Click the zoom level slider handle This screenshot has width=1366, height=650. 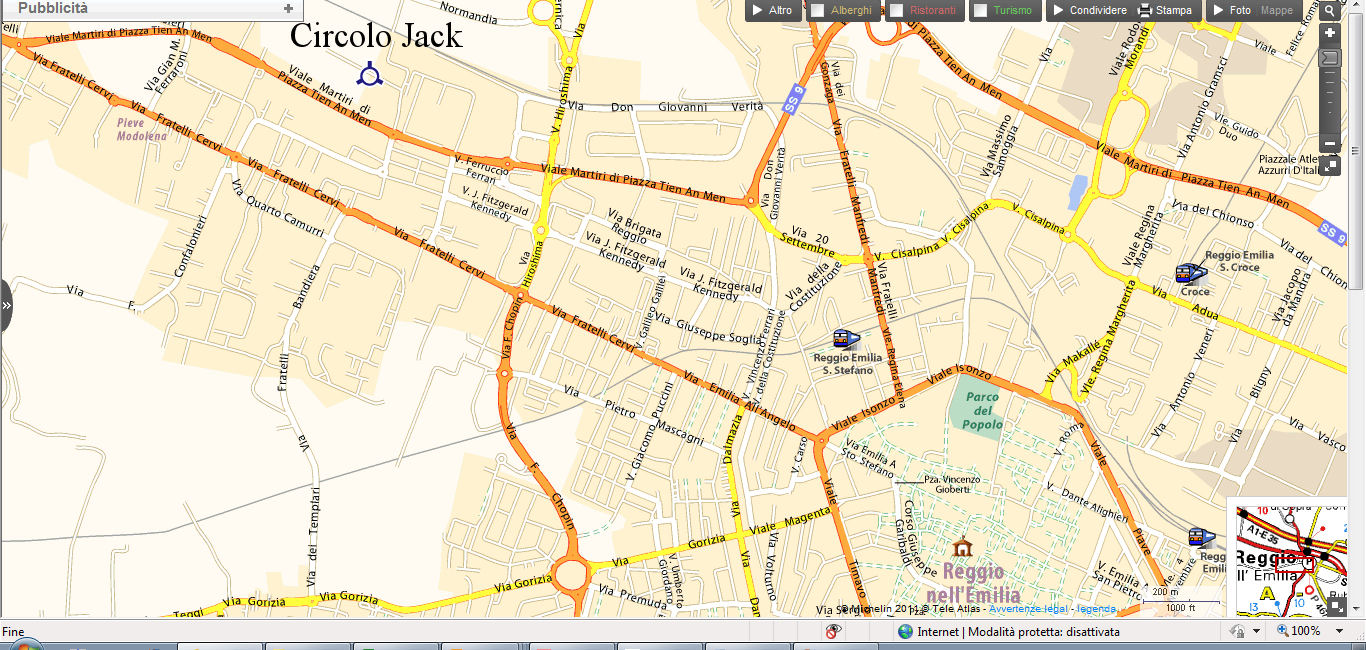click(x=1330, y=58)
